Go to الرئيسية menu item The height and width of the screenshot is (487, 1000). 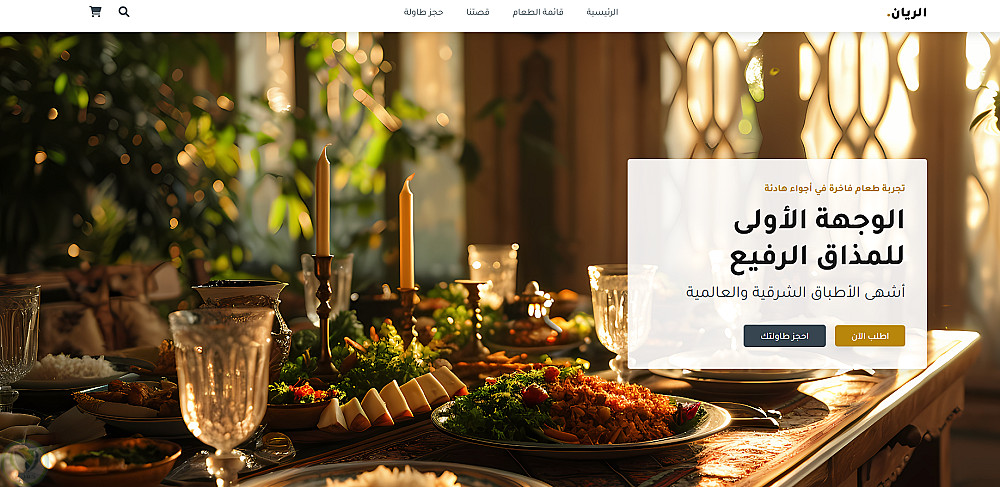[602, 12]
